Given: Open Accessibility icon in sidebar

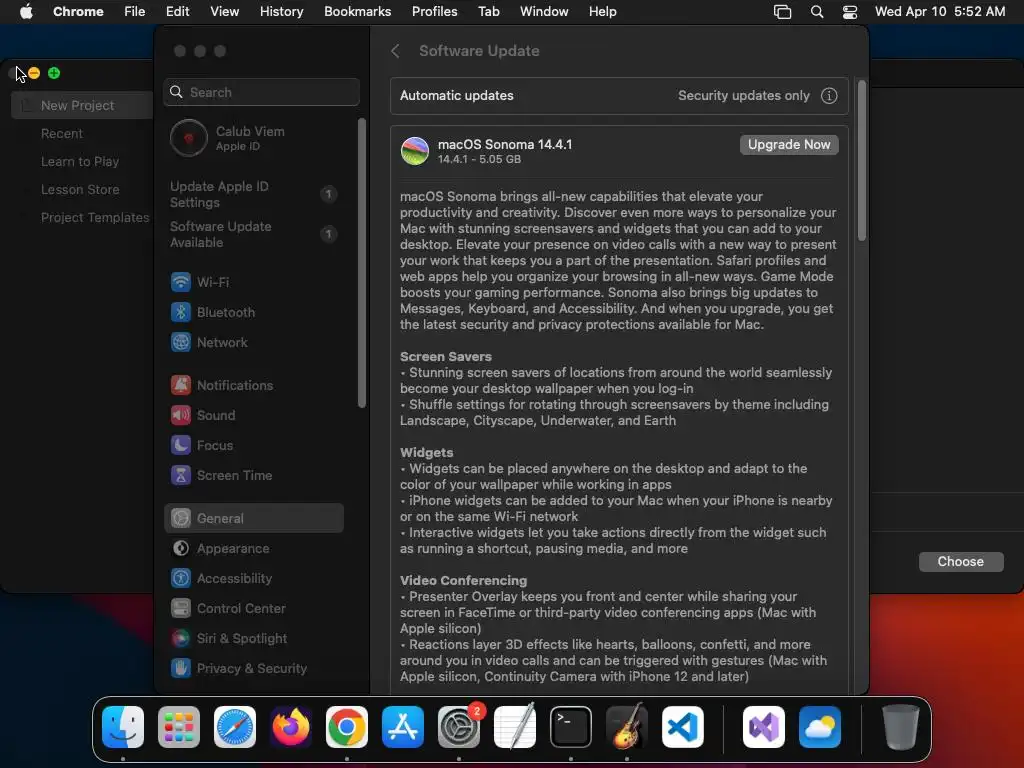Looking at the screenshot, I should tap(181, 579).
